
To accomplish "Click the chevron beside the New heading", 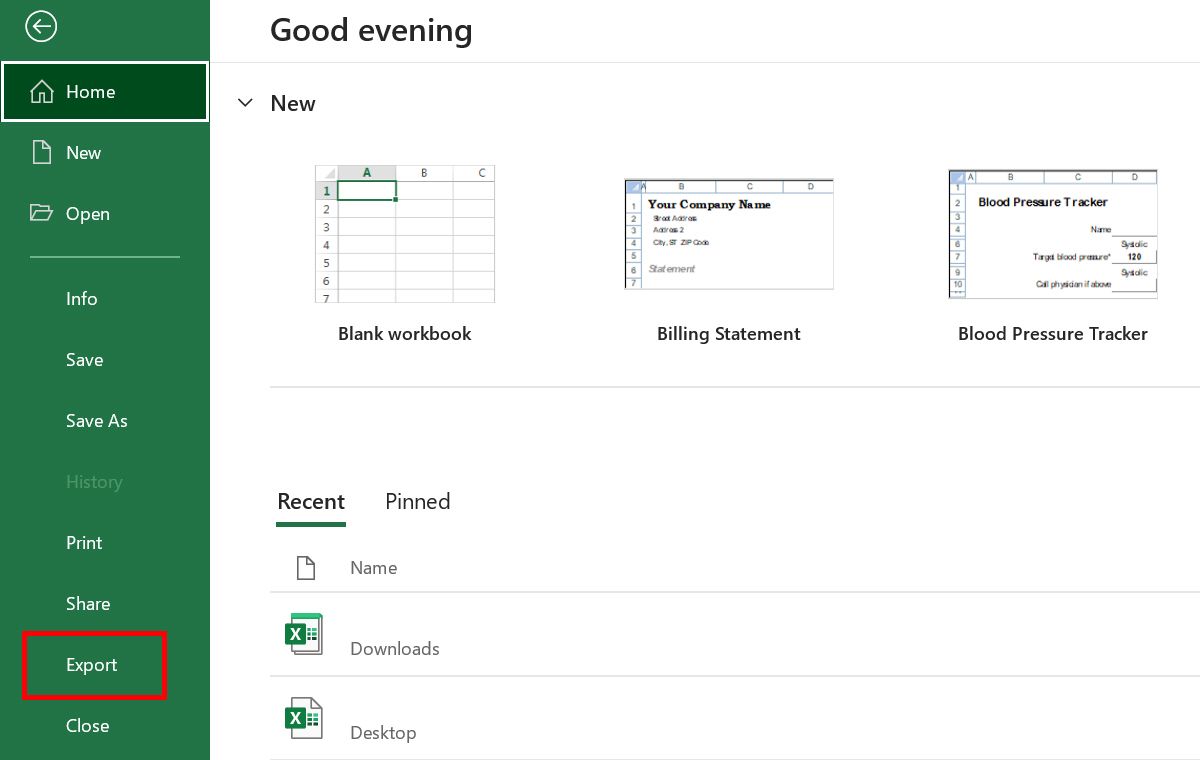I will (x=245, y=103).
